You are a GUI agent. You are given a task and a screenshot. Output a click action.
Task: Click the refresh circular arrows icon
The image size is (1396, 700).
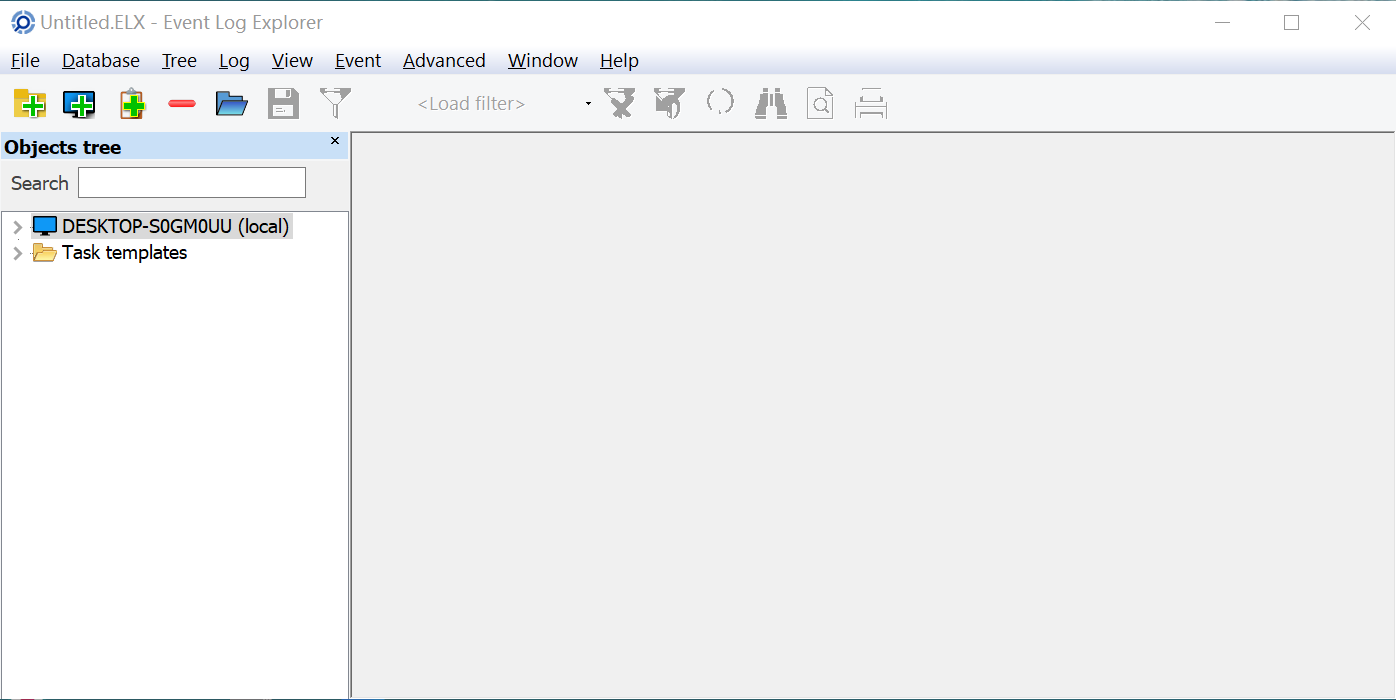(x=720, y=103)
